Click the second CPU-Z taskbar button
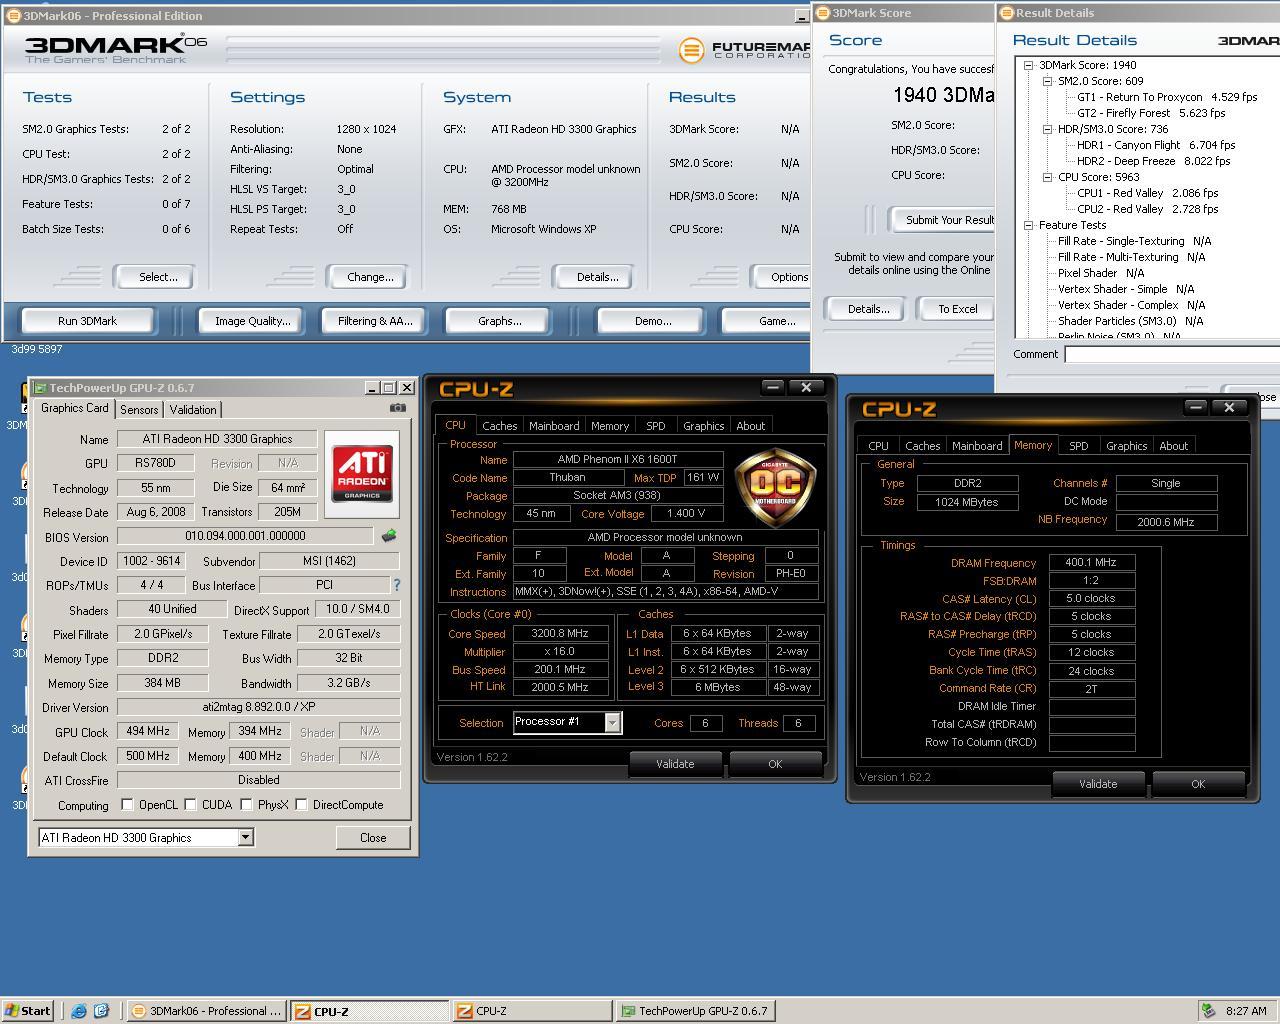 coord(533,1011)
